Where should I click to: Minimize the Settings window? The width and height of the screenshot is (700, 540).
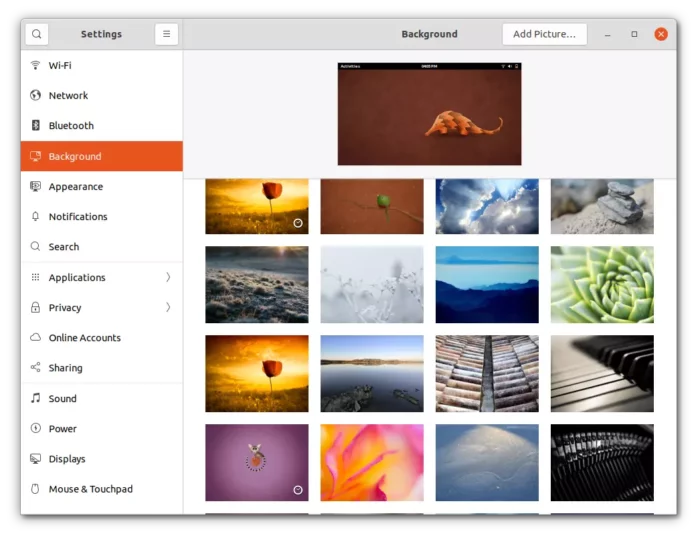pyautogui.click(x=608, y=34)
